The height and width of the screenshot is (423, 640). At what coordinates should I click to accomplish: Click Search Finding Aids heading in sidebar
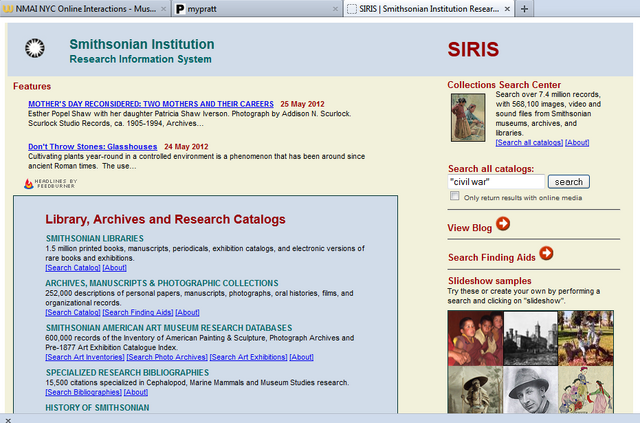pos(491,257)
